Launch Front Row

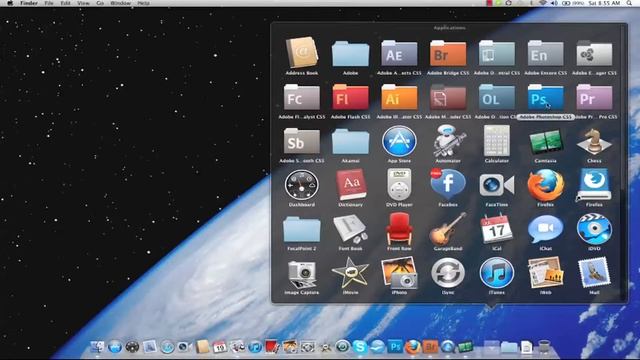pyautogui.click(x=399, y=229)
